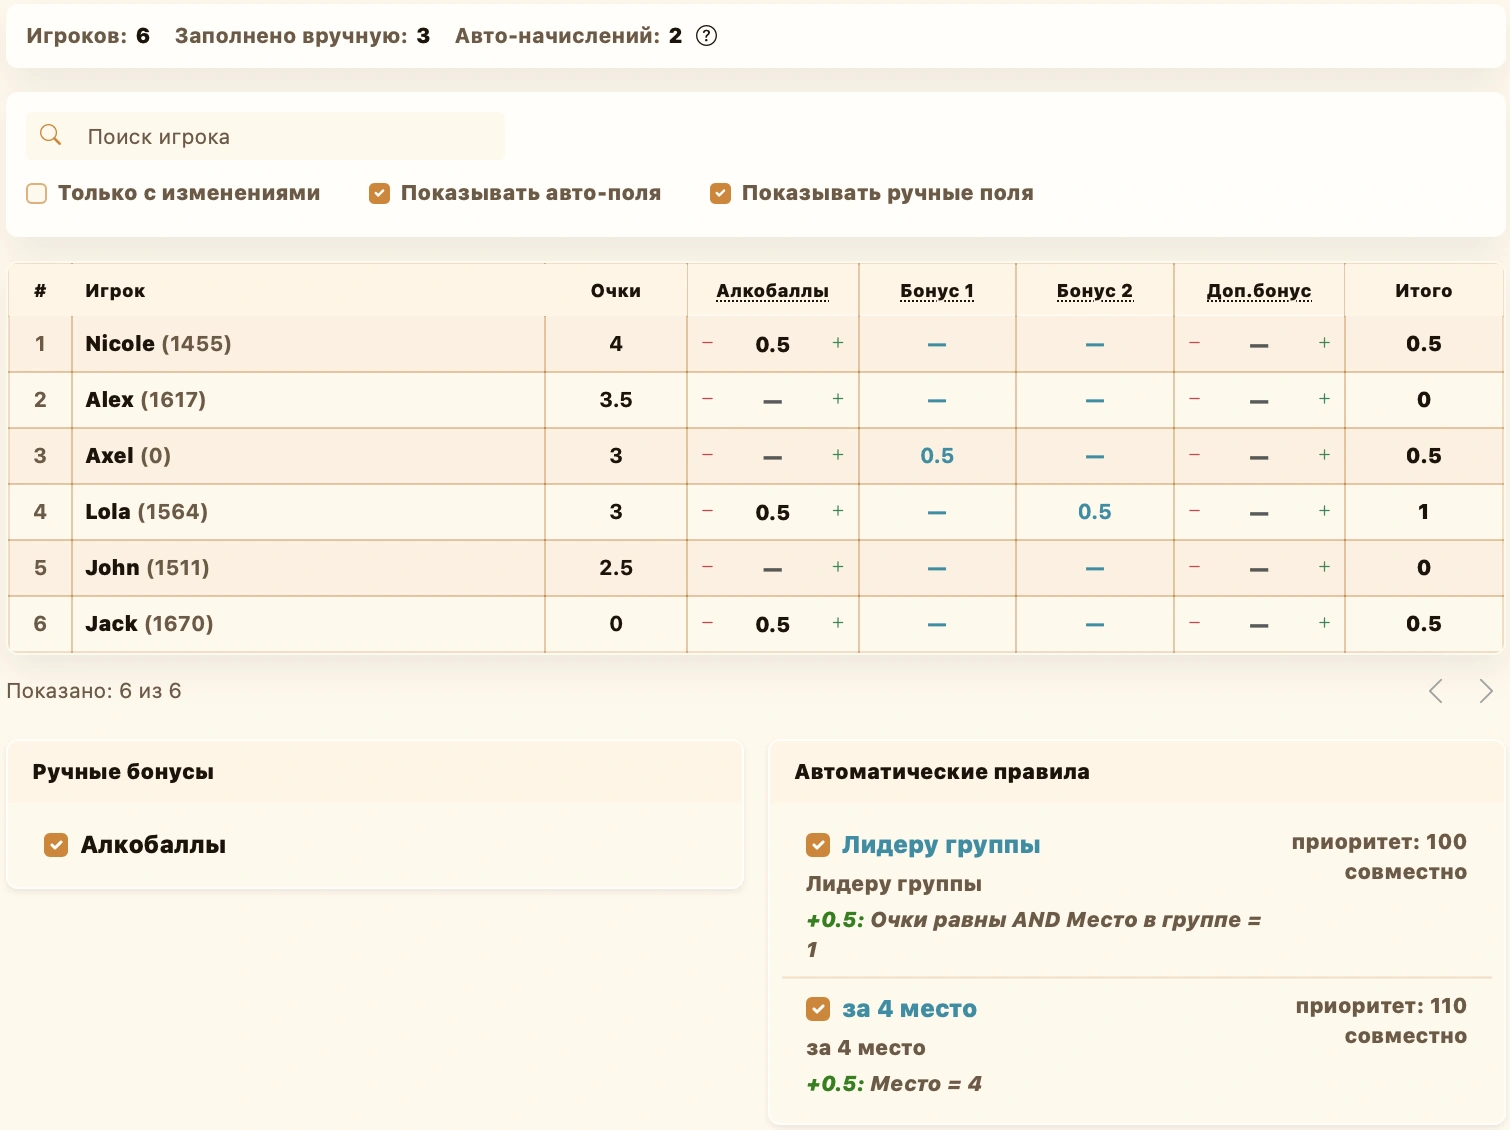This screenshot has width=1510, height=1130.
Task: Open the help question mark icon
Action: (x=706, y=36)
